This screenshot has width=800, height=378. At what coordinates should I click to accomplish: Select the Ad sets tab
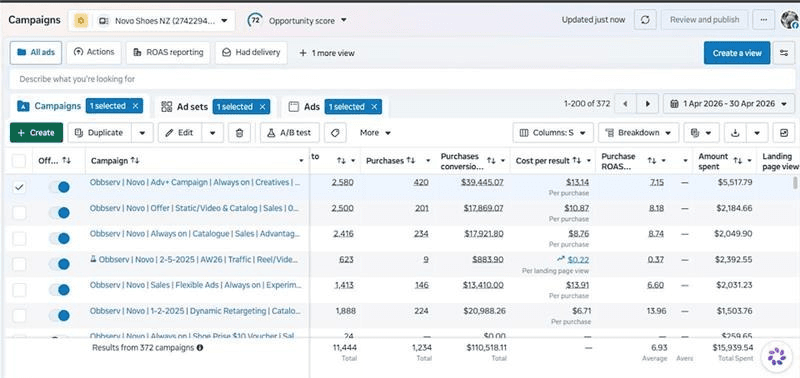click(192, 107)
